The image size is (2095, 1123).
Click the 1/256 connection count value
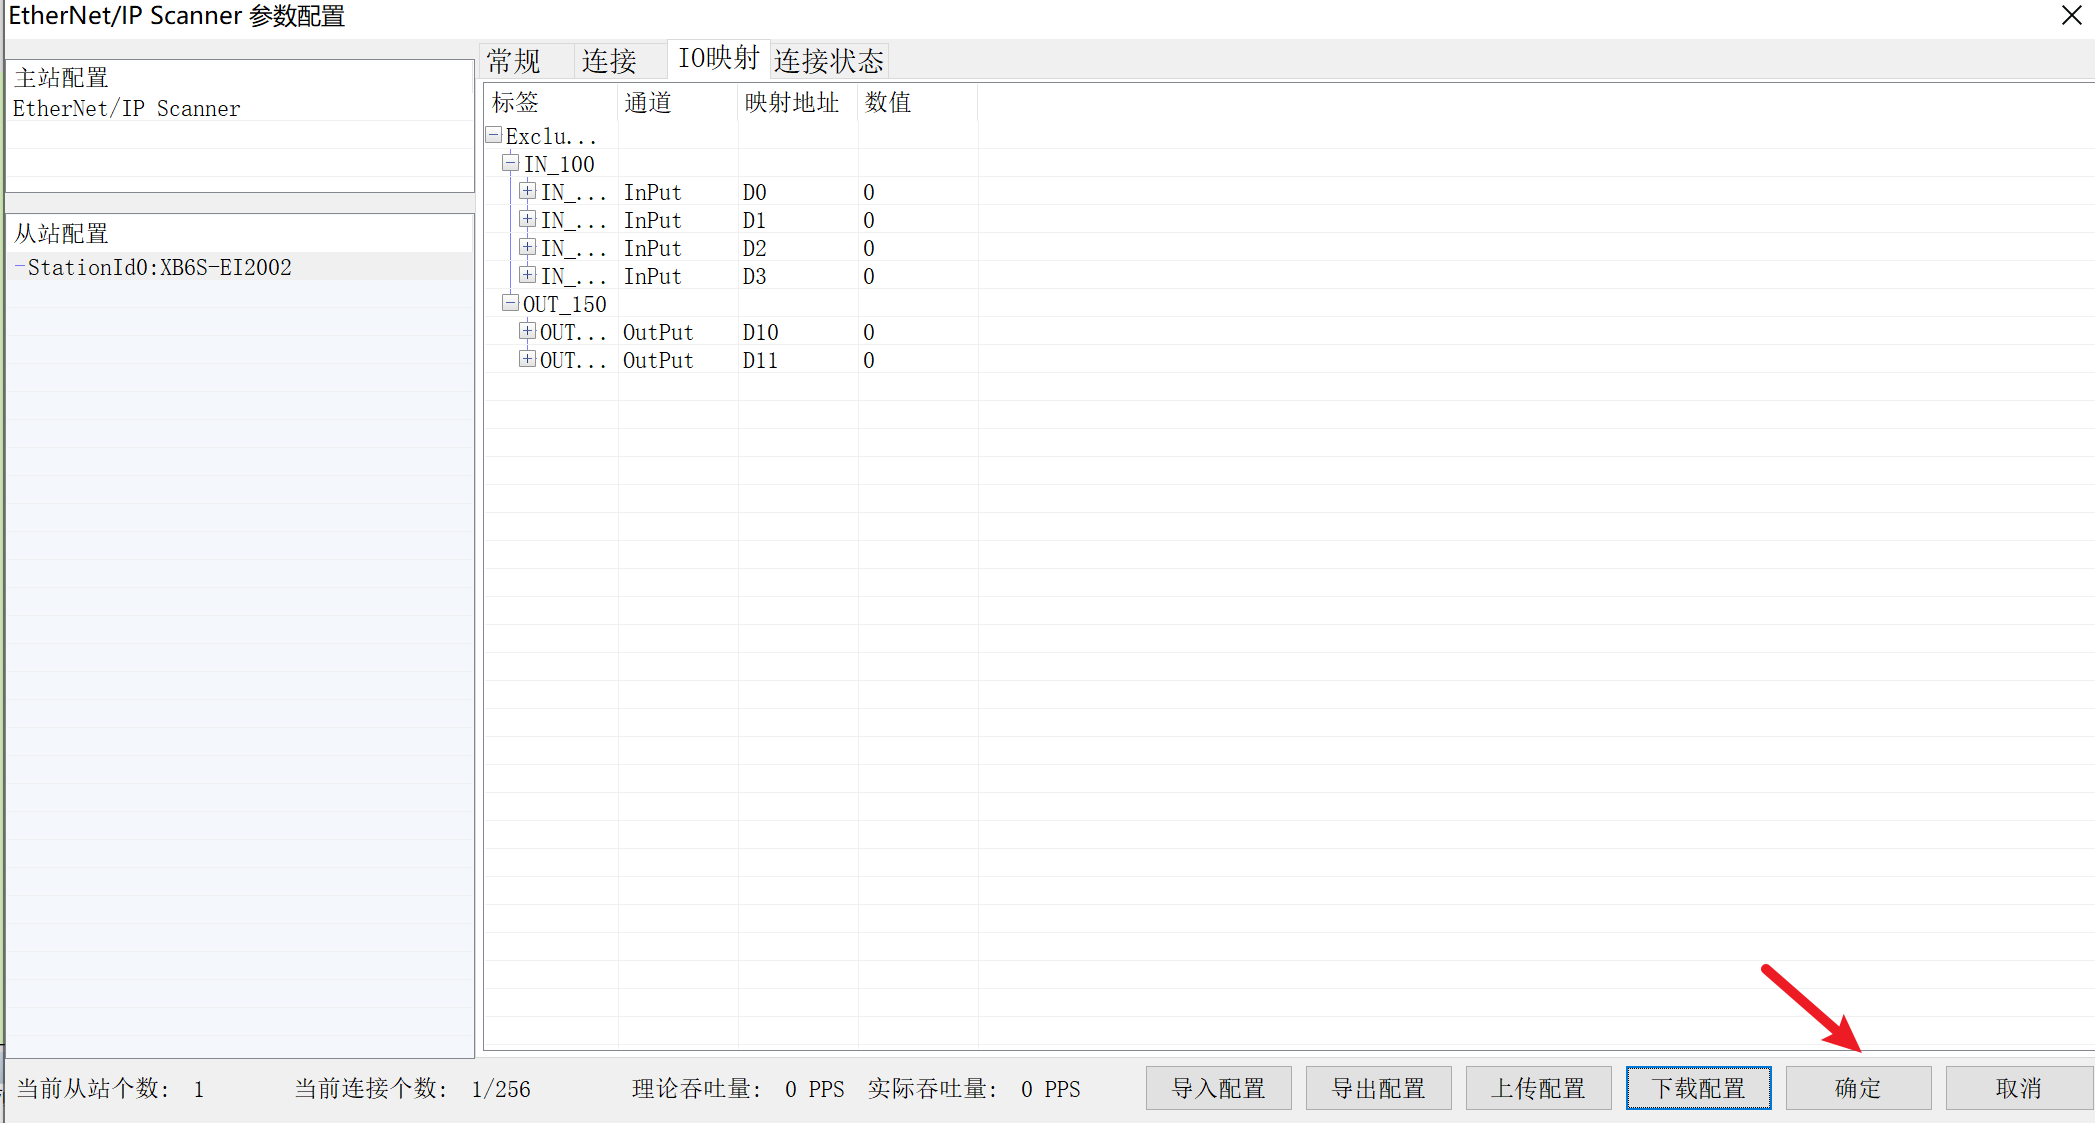click(501, 1089)
